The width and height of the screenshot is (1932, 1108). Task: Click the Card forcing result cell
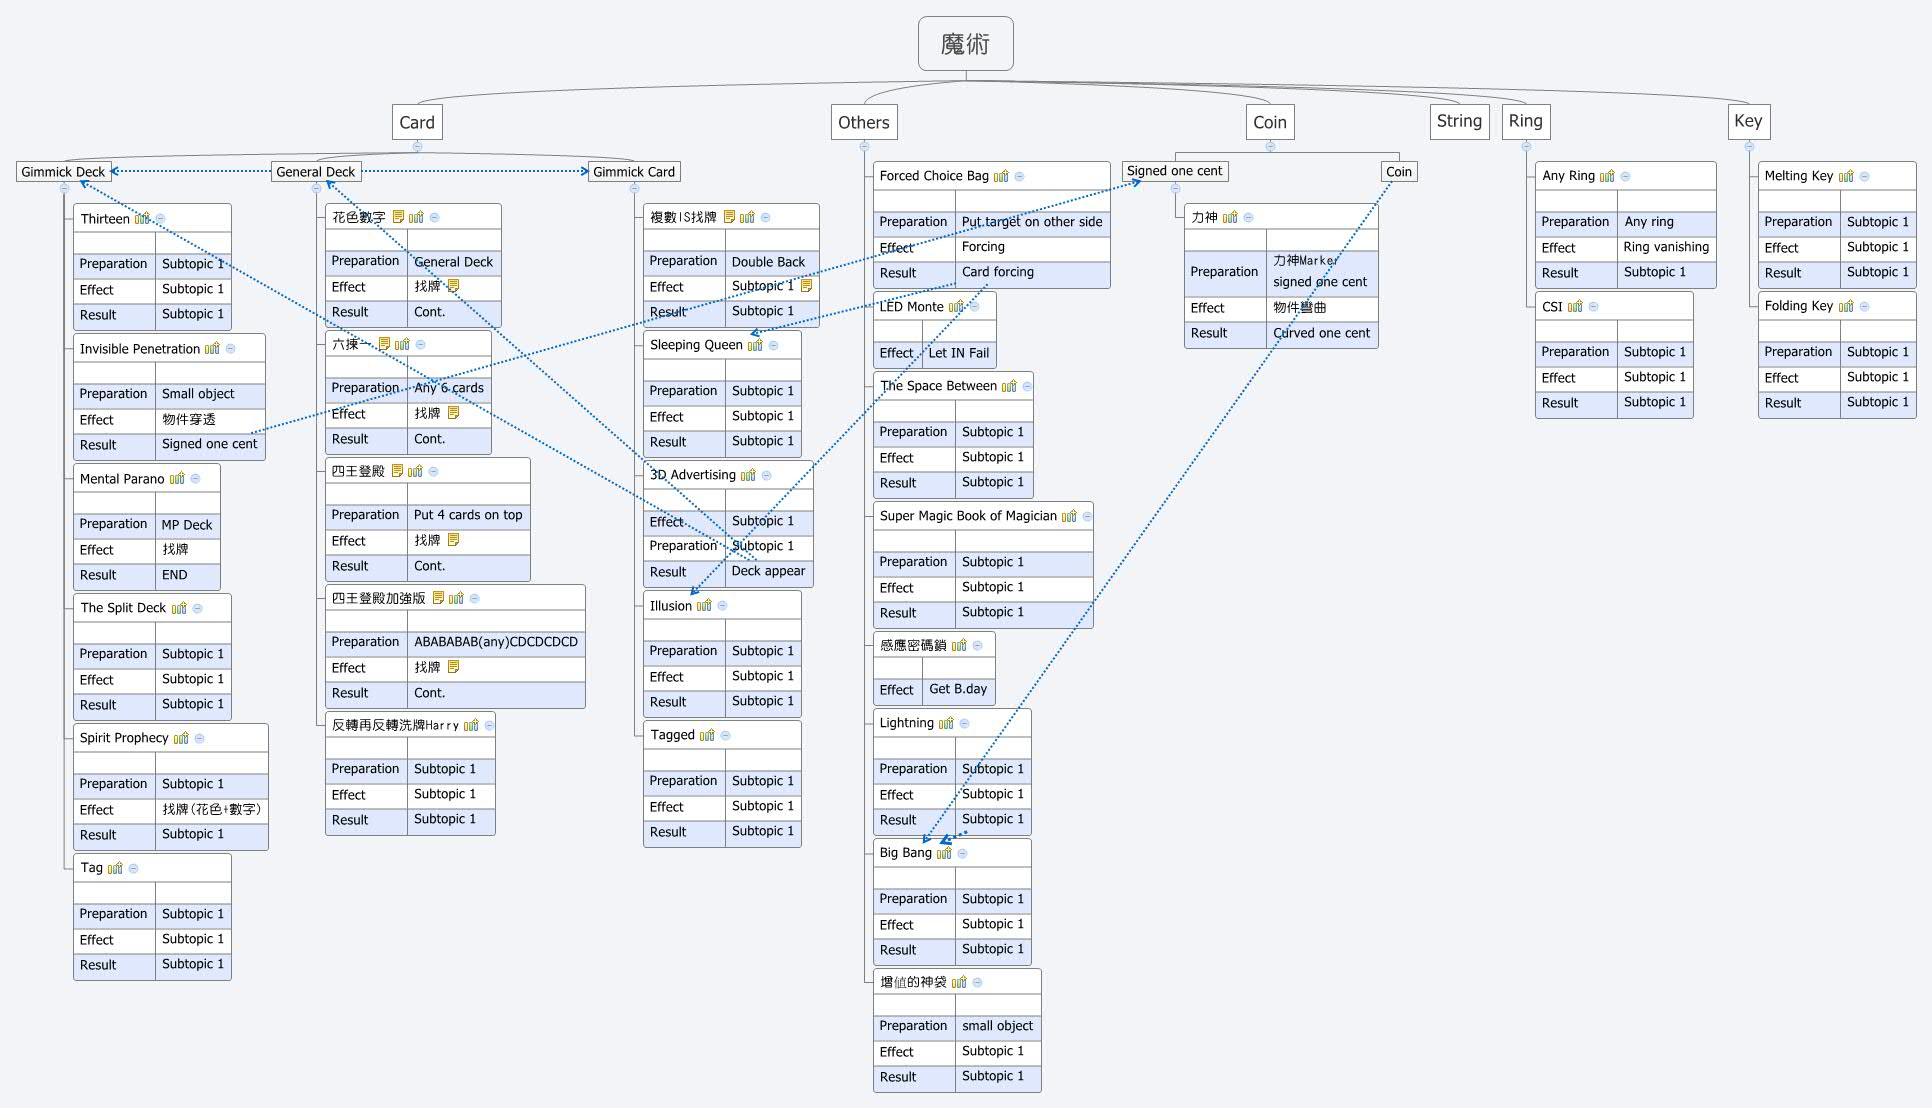pos(998,272)
